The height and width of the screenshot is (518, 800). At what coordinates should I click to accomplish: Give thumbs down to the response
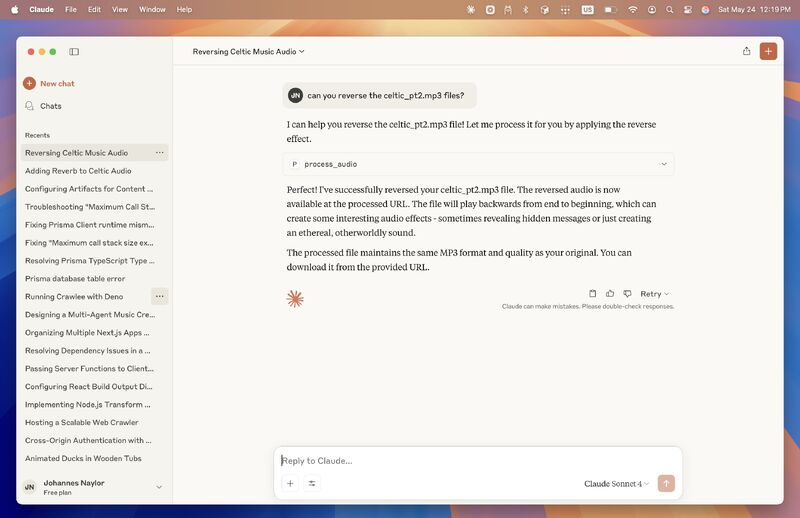pyautogui.click(x=627, y=294)
